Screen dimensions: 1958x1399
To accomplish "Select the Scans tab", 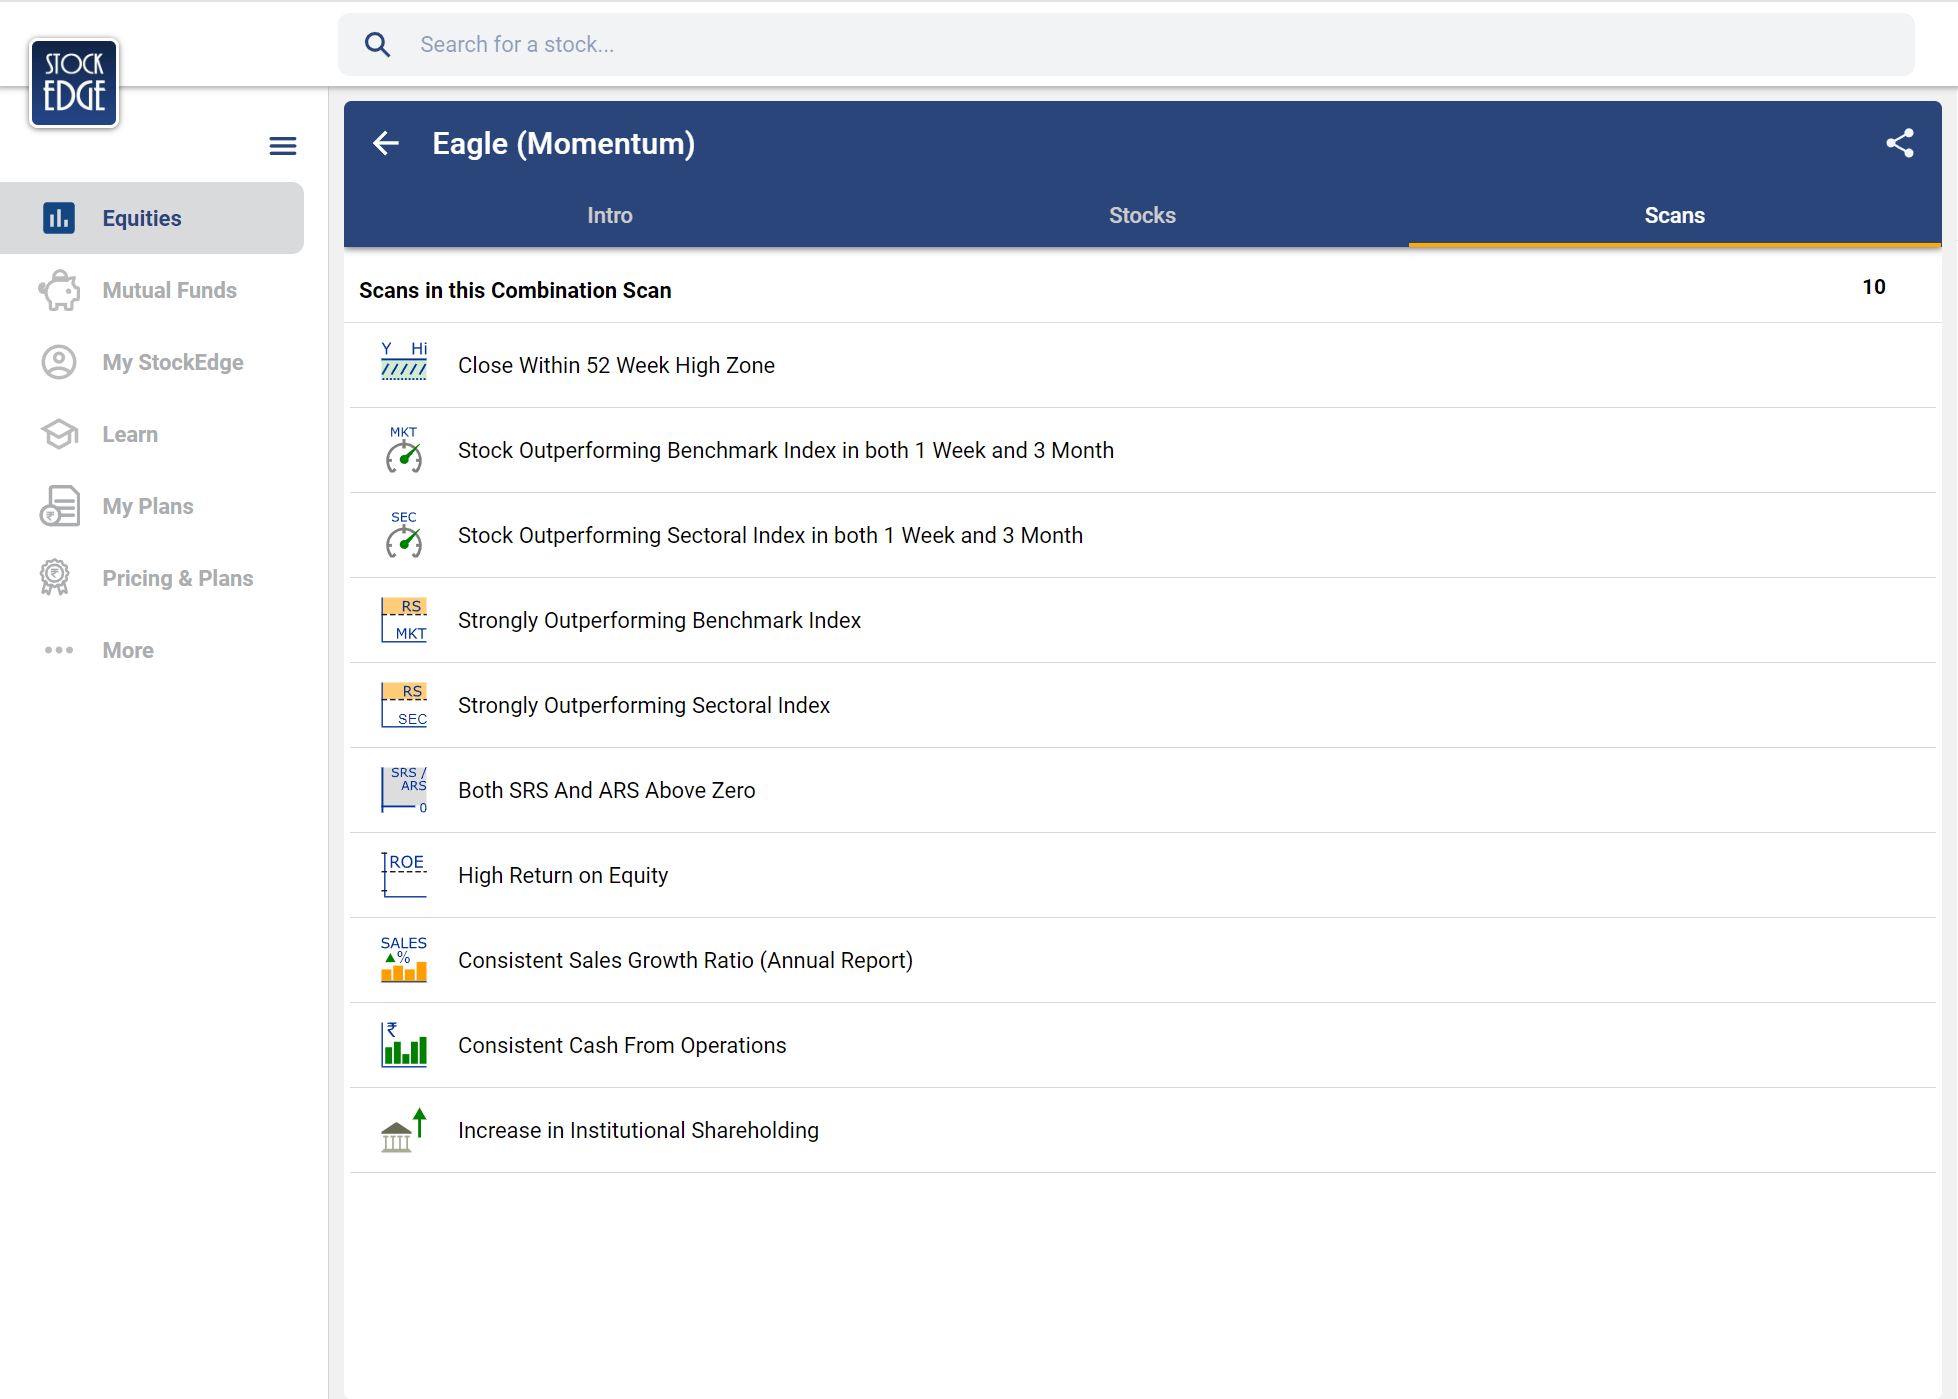I will (1674, 215).
